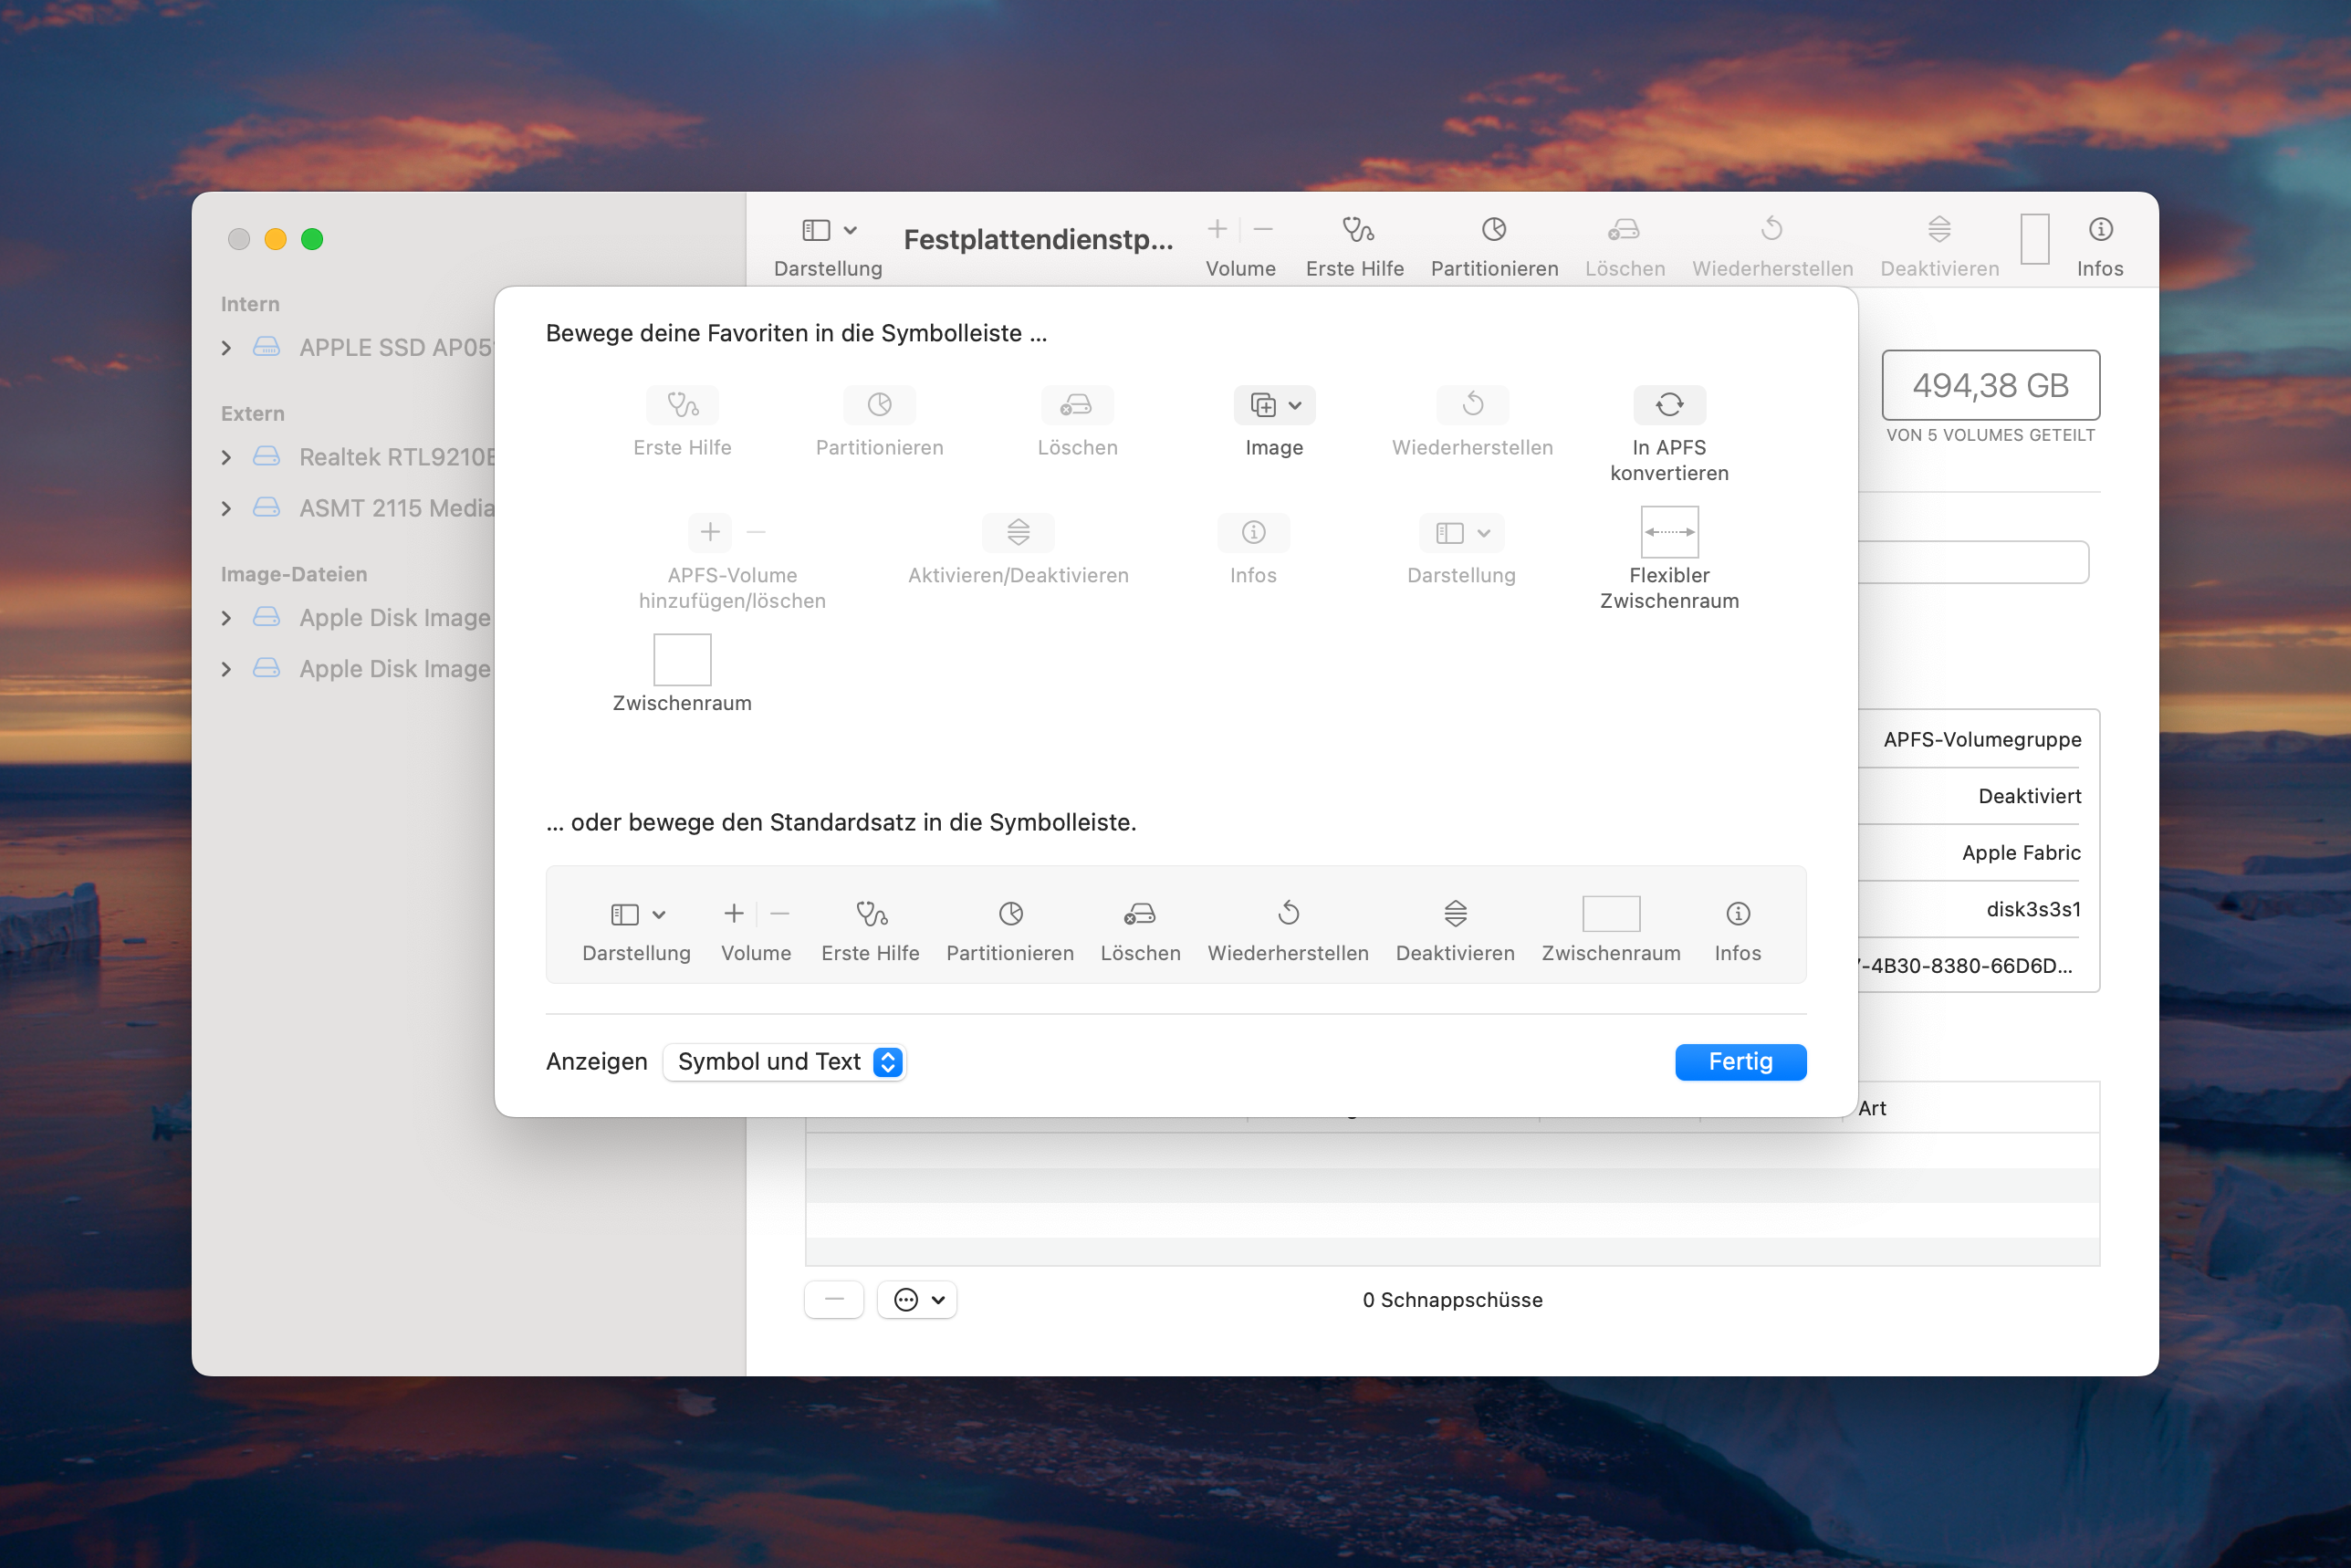Expand the second Apple Disk Image entry
Viewport: 2351px width, 1568px height.
(226, 669)
